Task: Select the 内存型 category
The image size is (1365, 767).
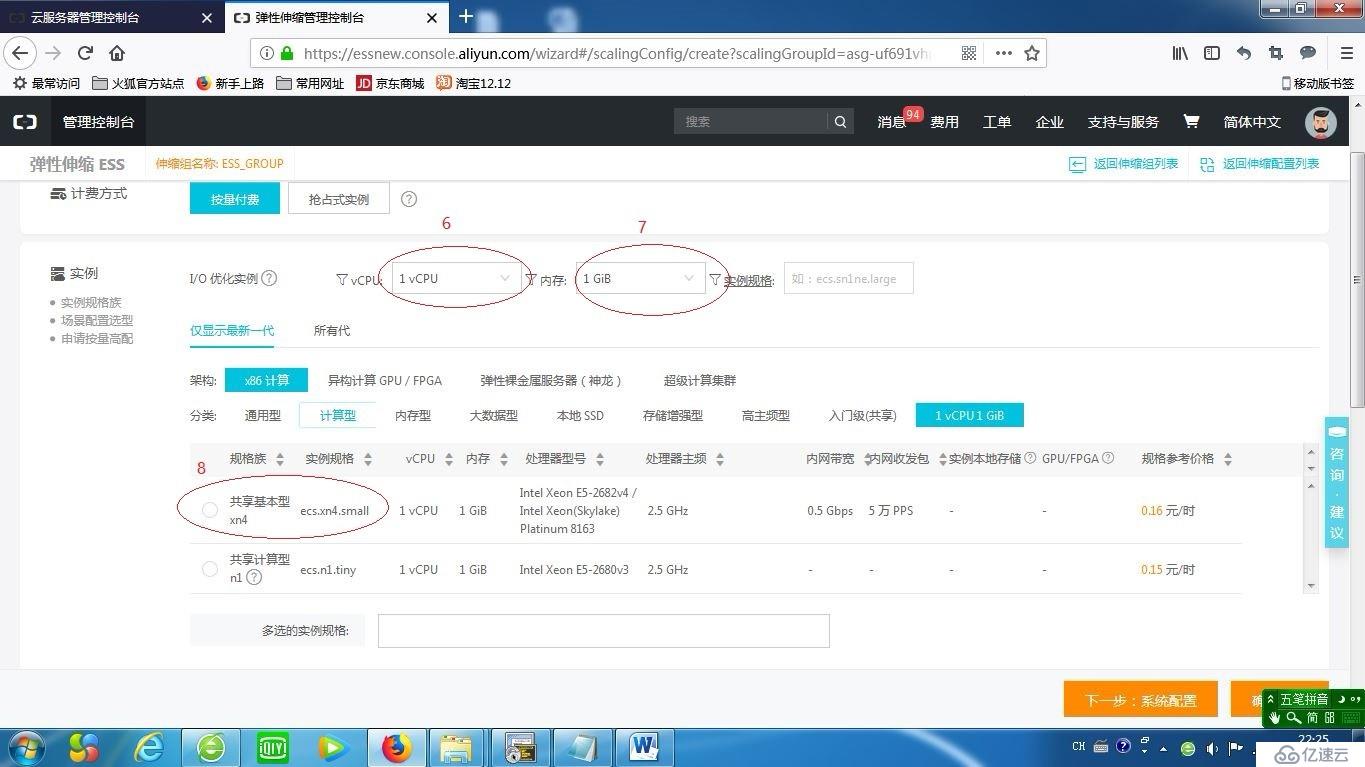Action: [x=413, y=415]
